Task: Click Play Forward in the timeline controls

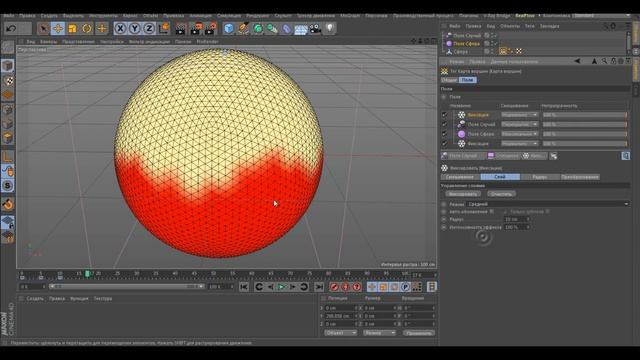Action: (281, 287)
